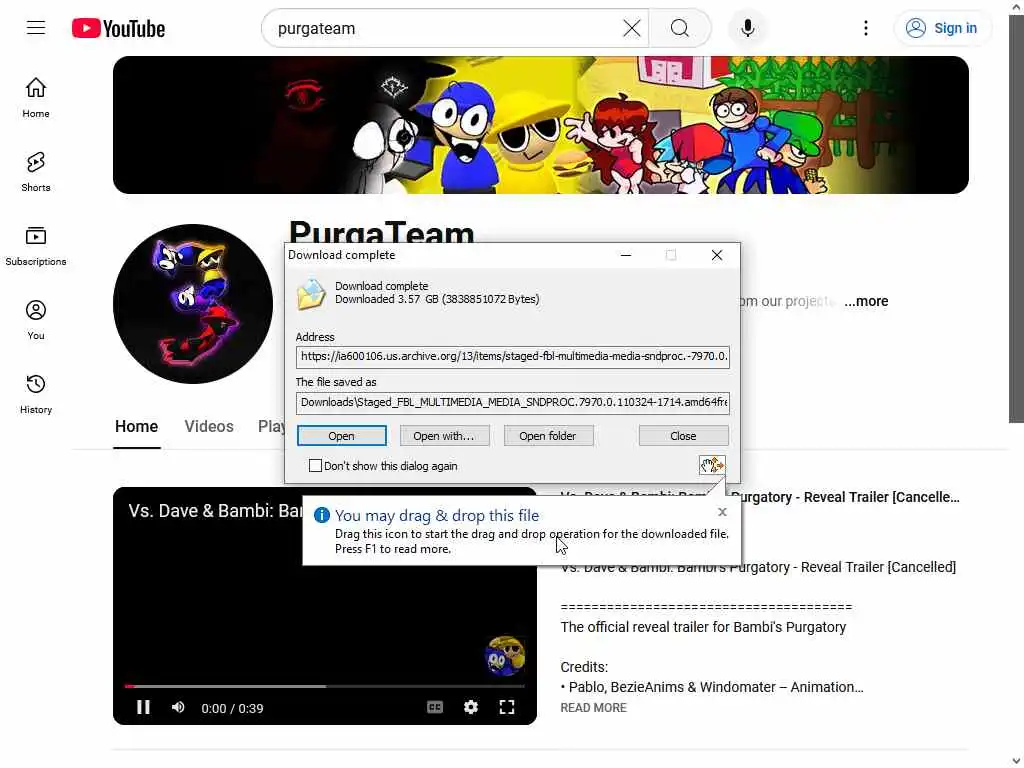Screen dimensions: 1024x768
Task: Minimize the Download complete dialog
Action: [626, 255]
